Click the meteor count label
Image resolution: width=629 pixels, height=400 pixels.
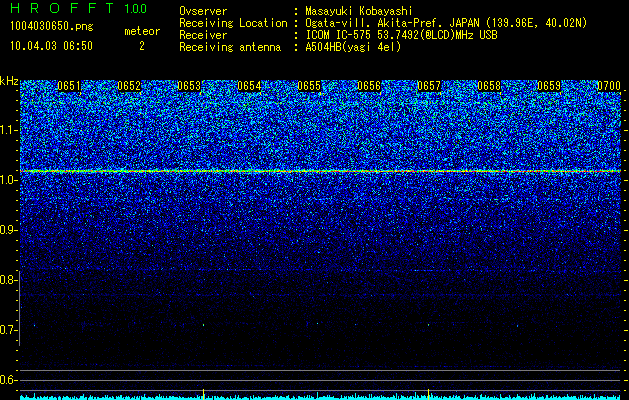[x=142, y=31]
